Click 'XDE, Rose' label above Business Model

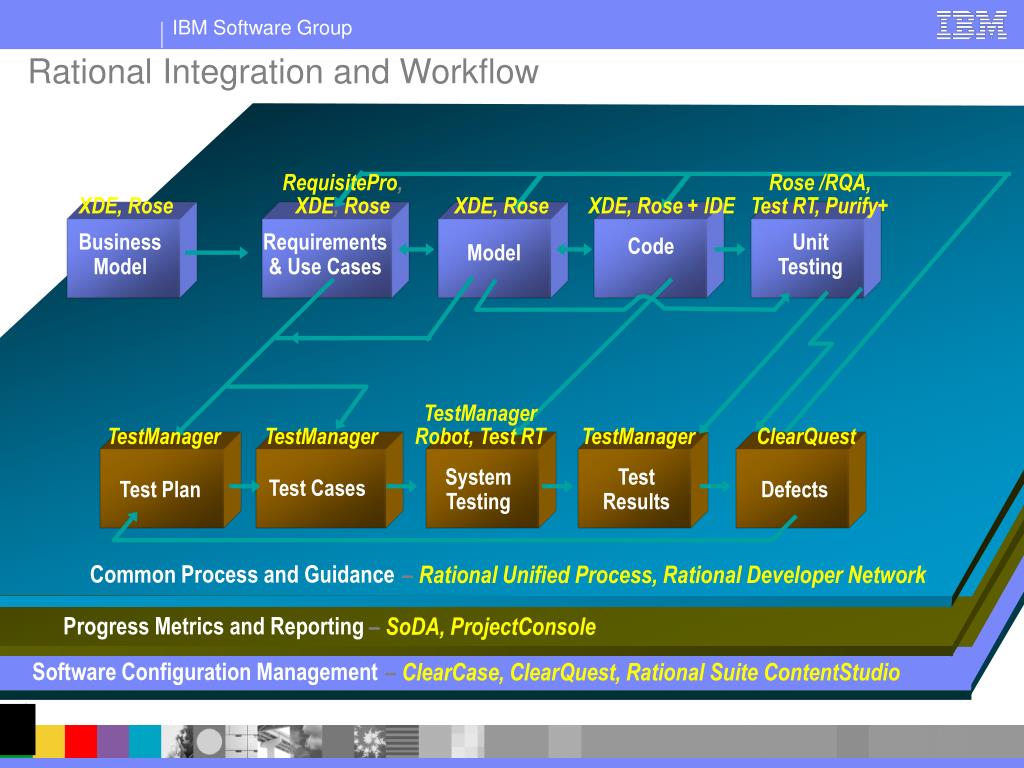(x=126, y=206)
